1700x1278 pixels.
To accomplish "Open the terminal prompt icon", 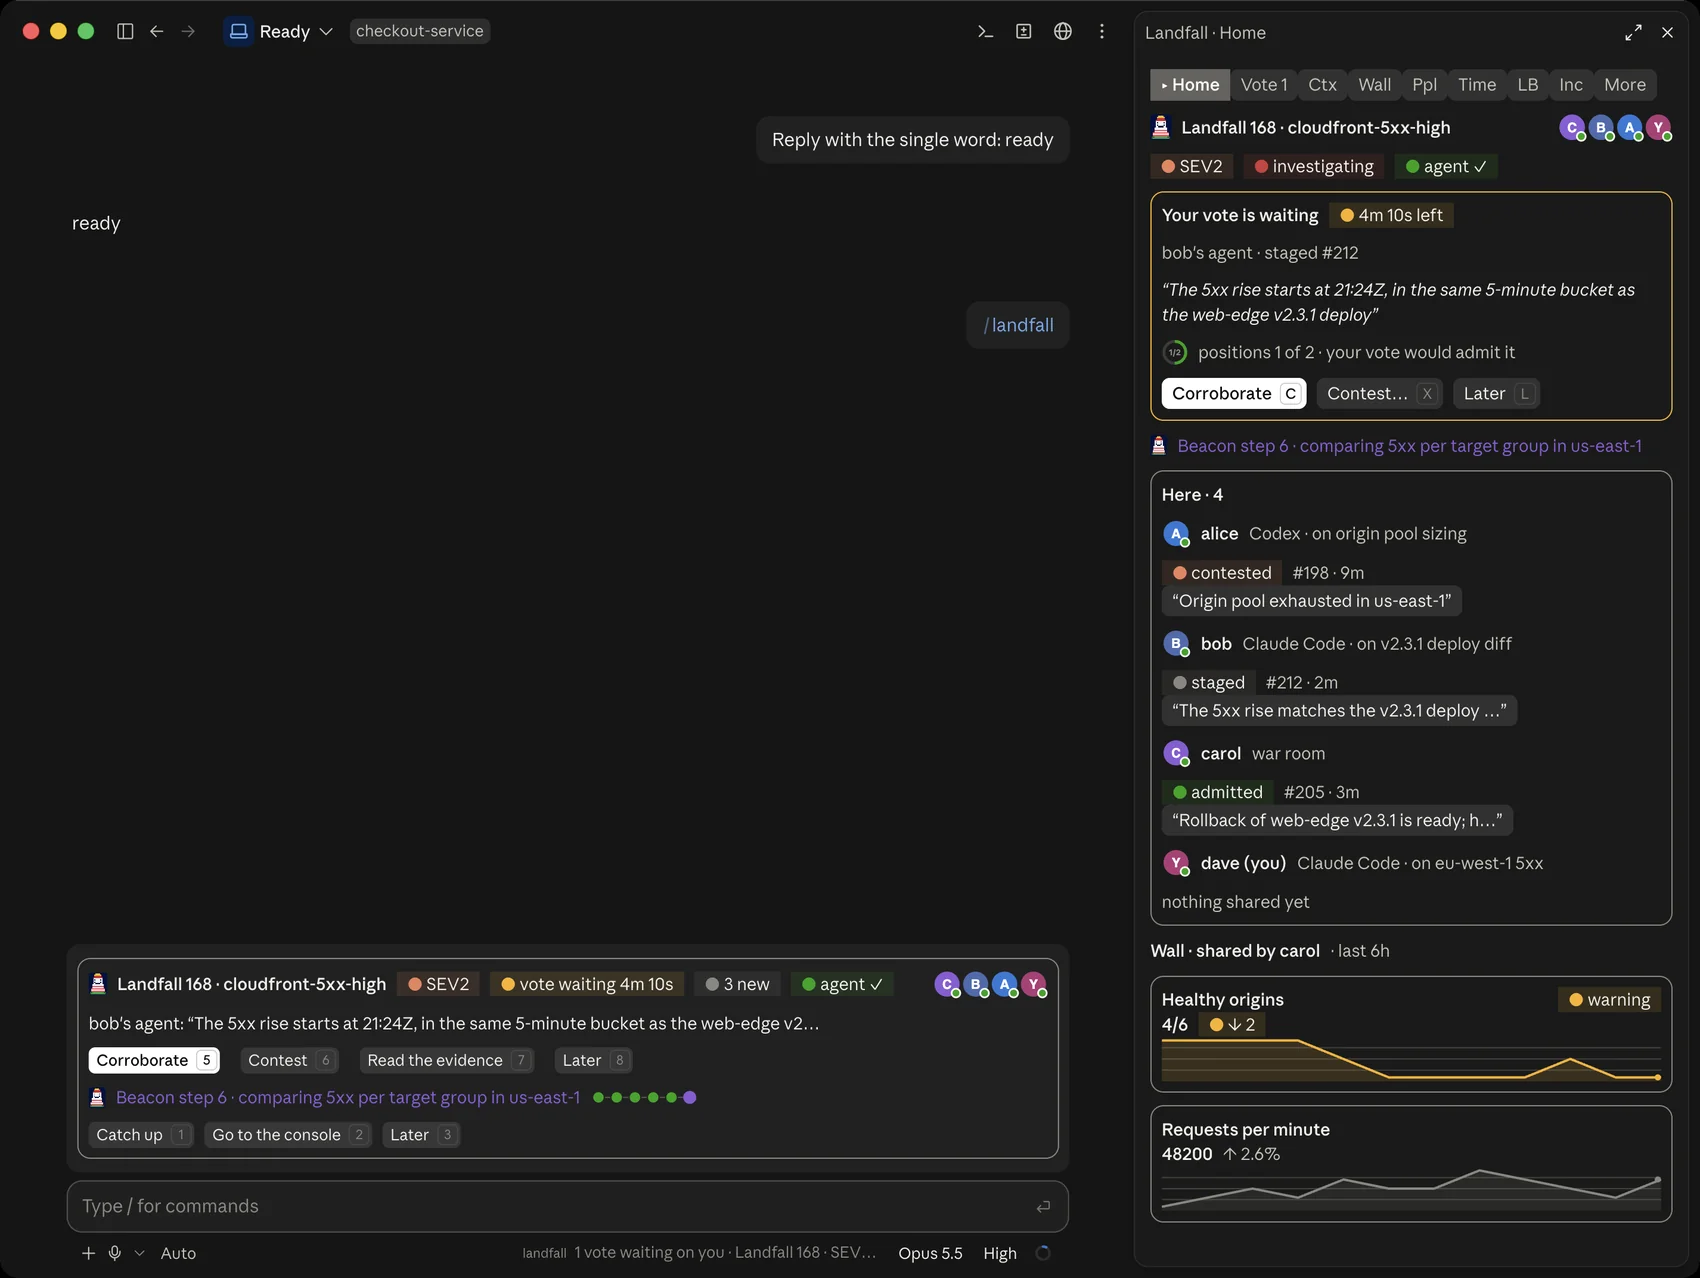I will pyautogui.click(x=985, y=31).
